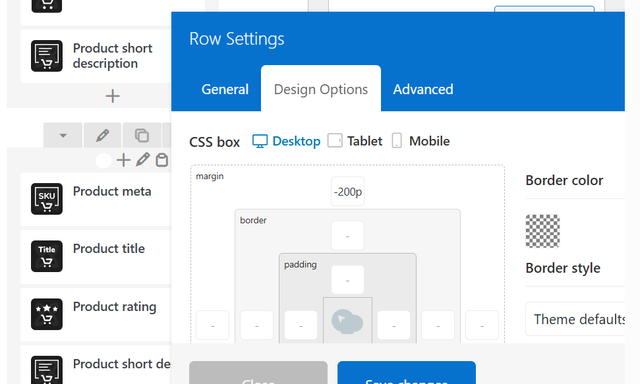The image size is (640, 384).
Task: Select the bottom Product short description icon
Action: [x=47, y=370]
